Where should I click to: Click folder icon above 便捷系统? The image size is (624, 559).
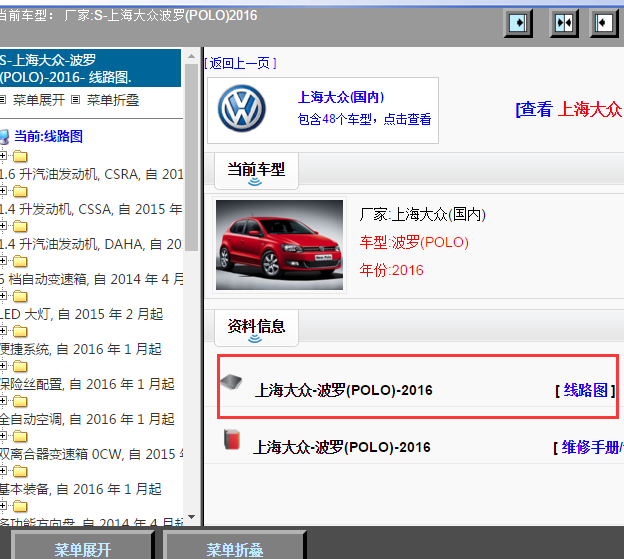point(20,331)
